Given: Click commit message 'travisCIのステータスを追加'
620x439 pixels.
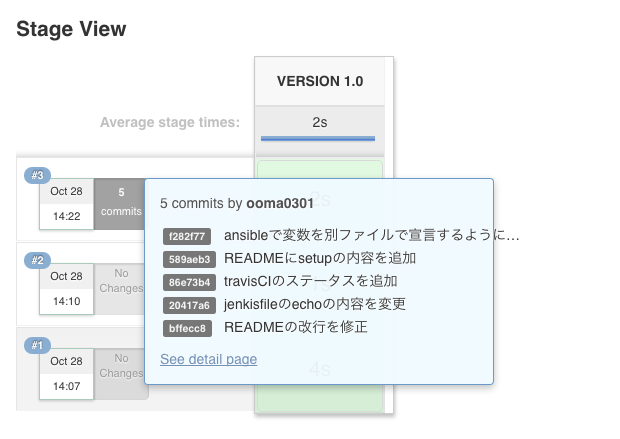Looking at the screenshot, I should 310,281.
